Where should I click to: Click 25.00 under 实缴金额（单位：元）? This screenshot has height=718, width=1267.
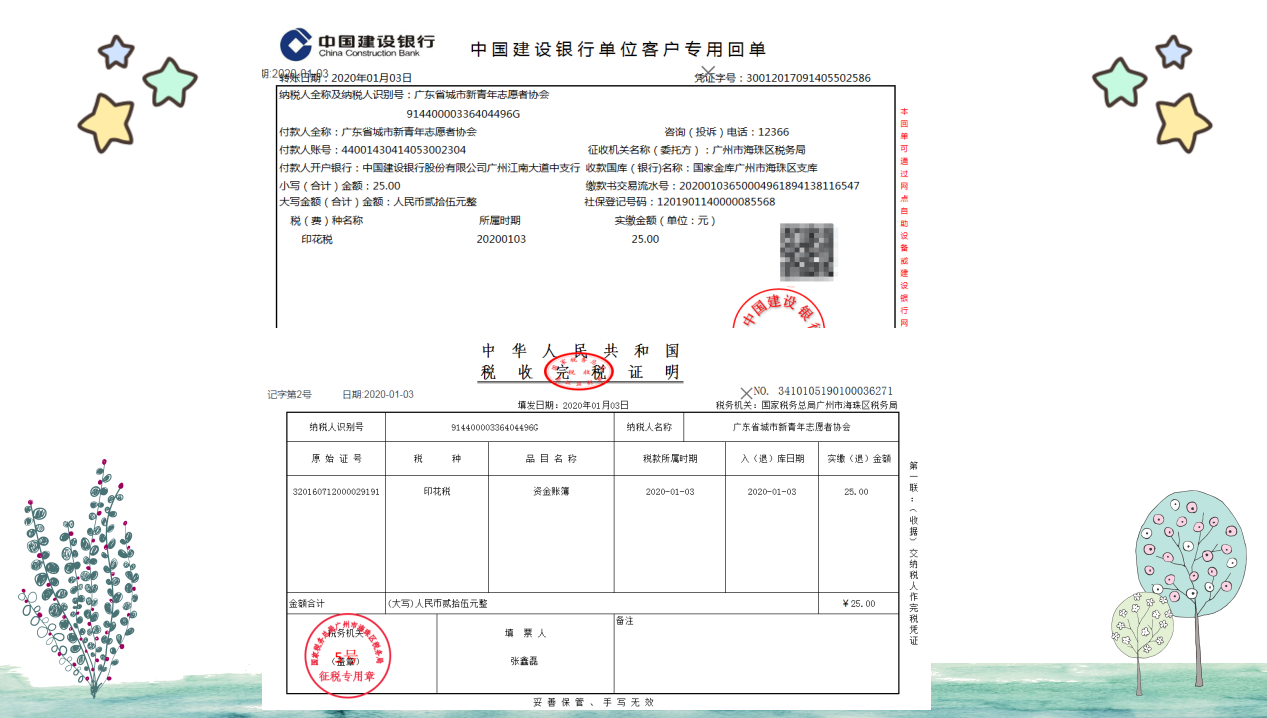coord(645,239)
